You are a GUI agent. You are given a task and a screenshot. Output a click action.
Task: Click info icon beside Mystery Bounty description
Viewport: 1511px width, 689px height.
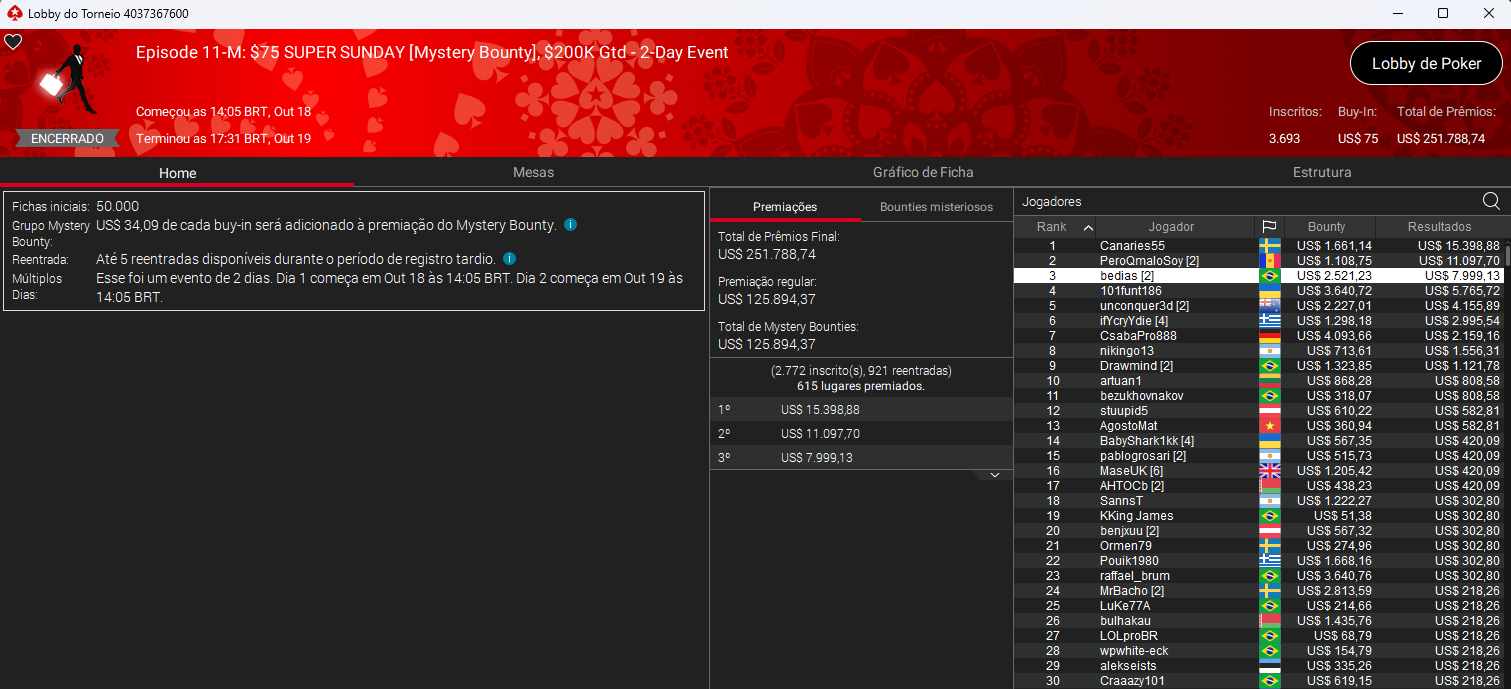click(x=570, y=225)
